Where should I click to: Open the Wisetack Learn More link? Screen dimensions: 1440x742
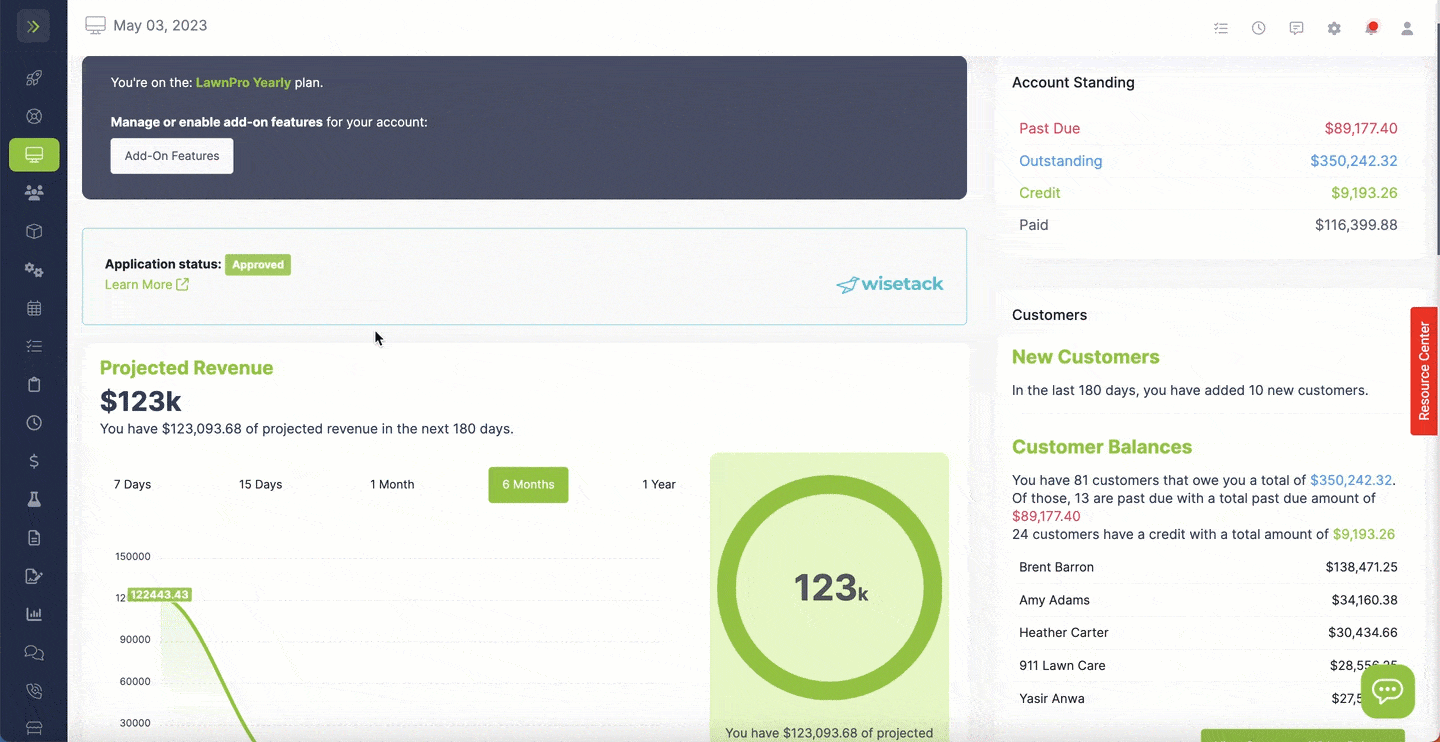pos(147,285)
